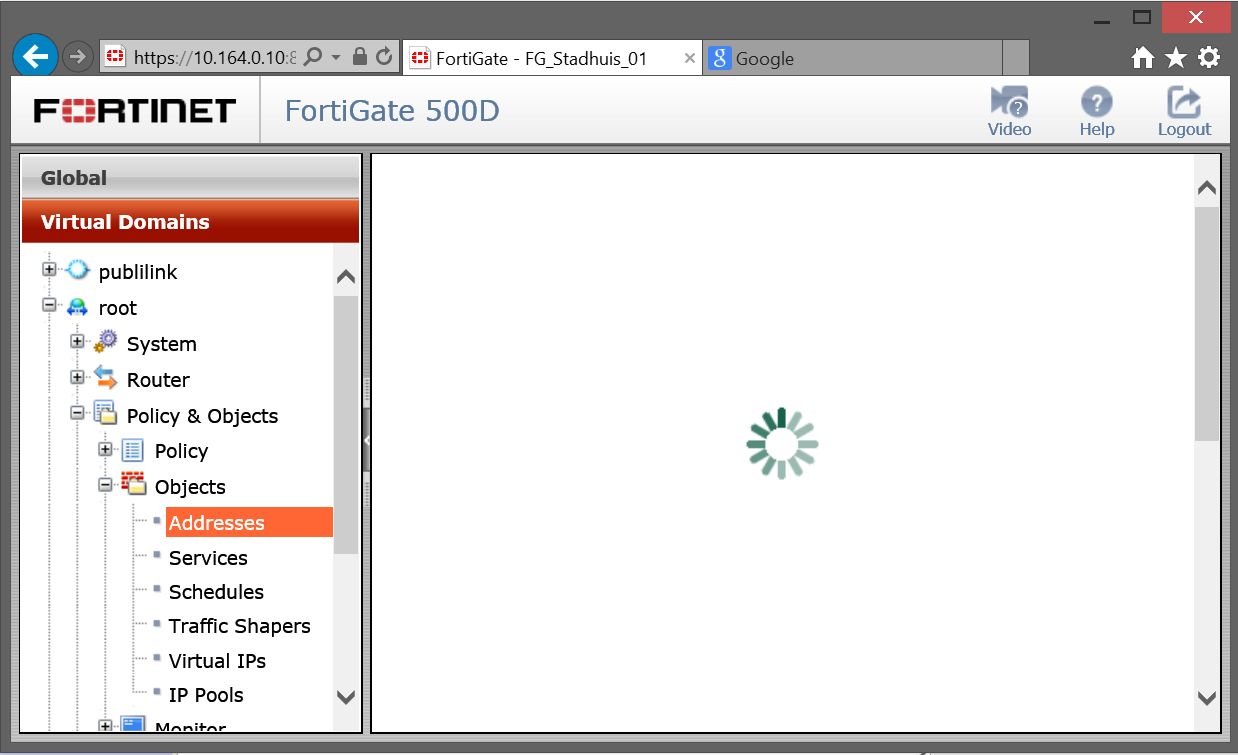Open the address bar dropdown arrow
Image resolution: width=1238 pixels, height=755 pixels.
336,57
